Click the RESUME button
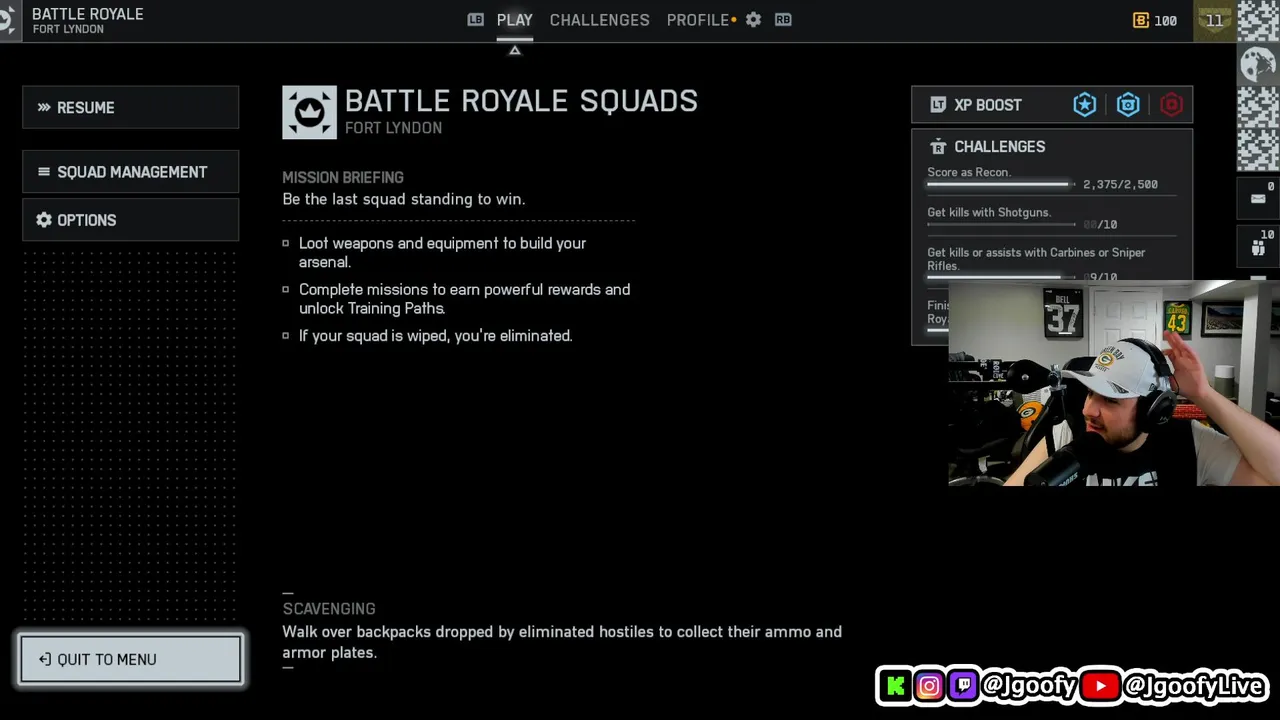The width and height of the screenshot is (1280, 720). (130, 107)
